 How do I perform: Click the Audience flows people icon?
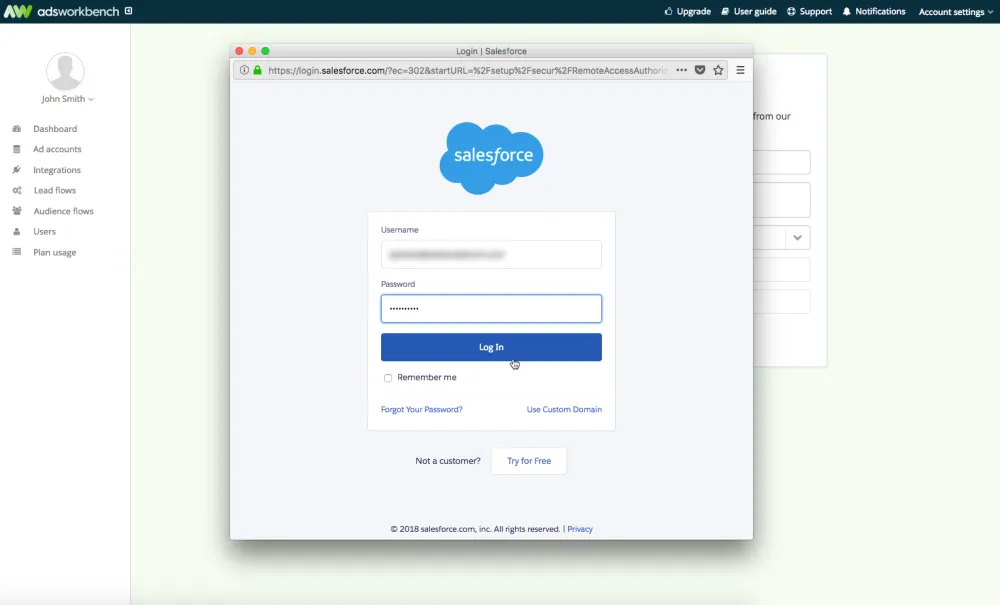(17, 210)
